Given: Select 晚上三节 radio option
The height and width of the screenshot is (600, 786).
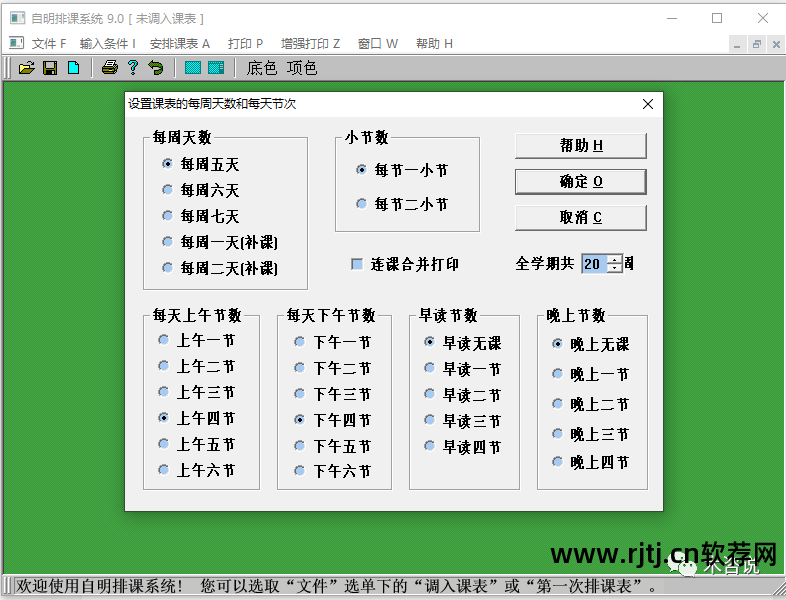Looking at the screenshot, I should 591,434.
